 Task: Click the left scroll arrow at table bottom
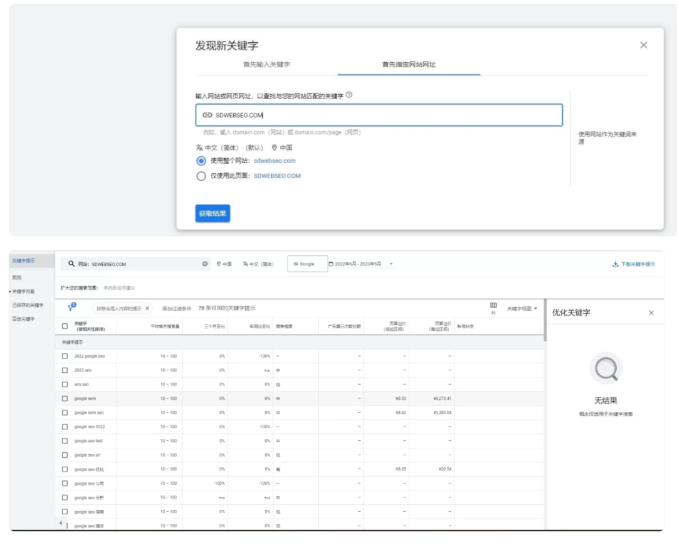(61, 523)
